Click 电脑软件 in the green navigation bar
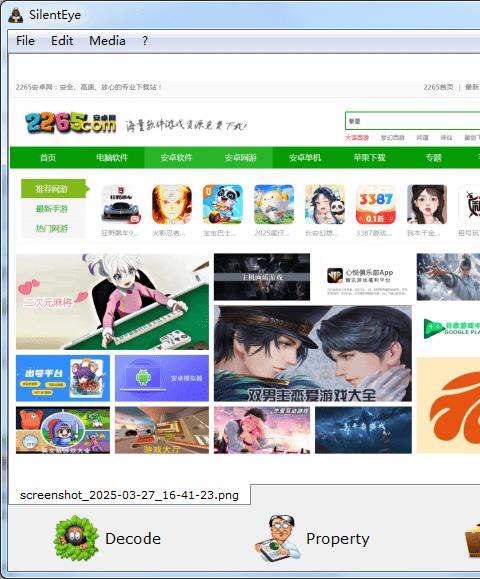The height and width of the screenshot is (579, 480). pos(112,158)
